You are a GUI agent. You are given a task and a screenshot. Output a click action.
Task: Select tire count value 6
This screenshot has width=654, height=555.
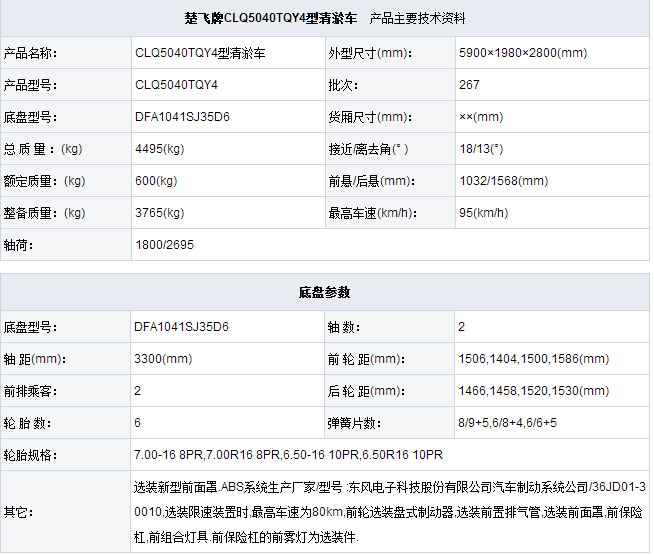tap(138, 423)
